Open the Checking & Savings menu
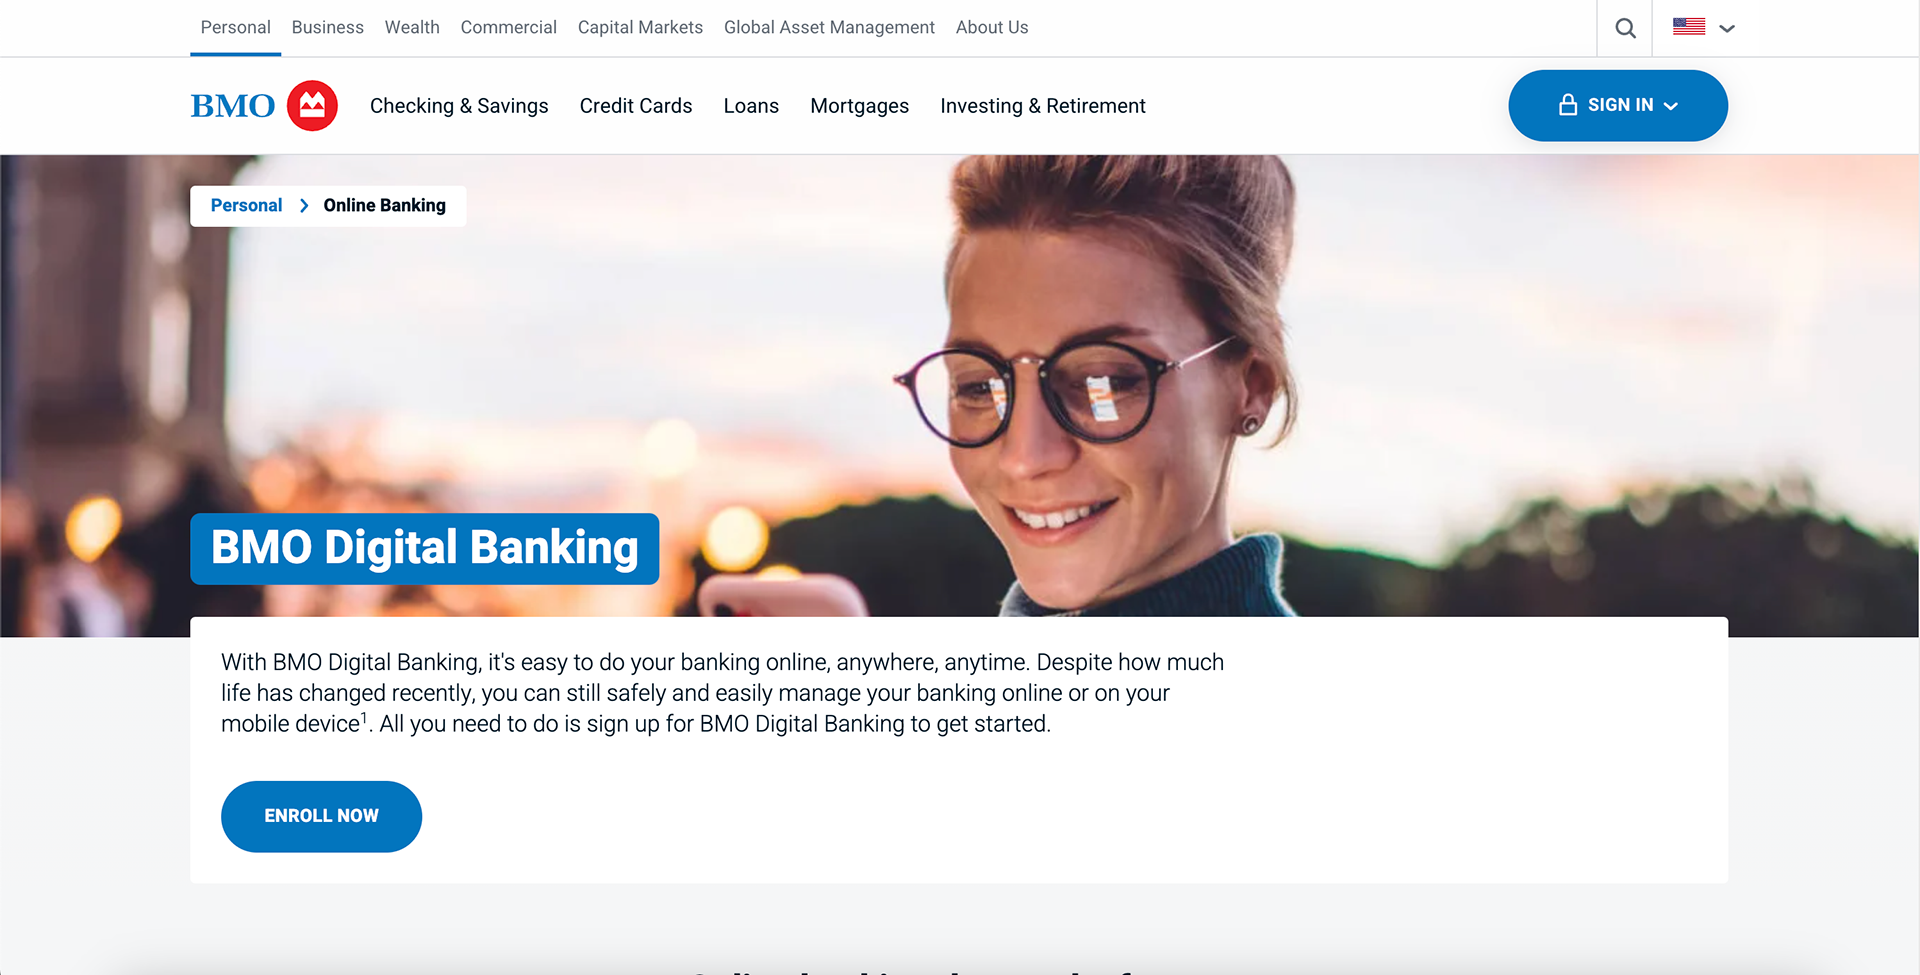 (459, 106)
